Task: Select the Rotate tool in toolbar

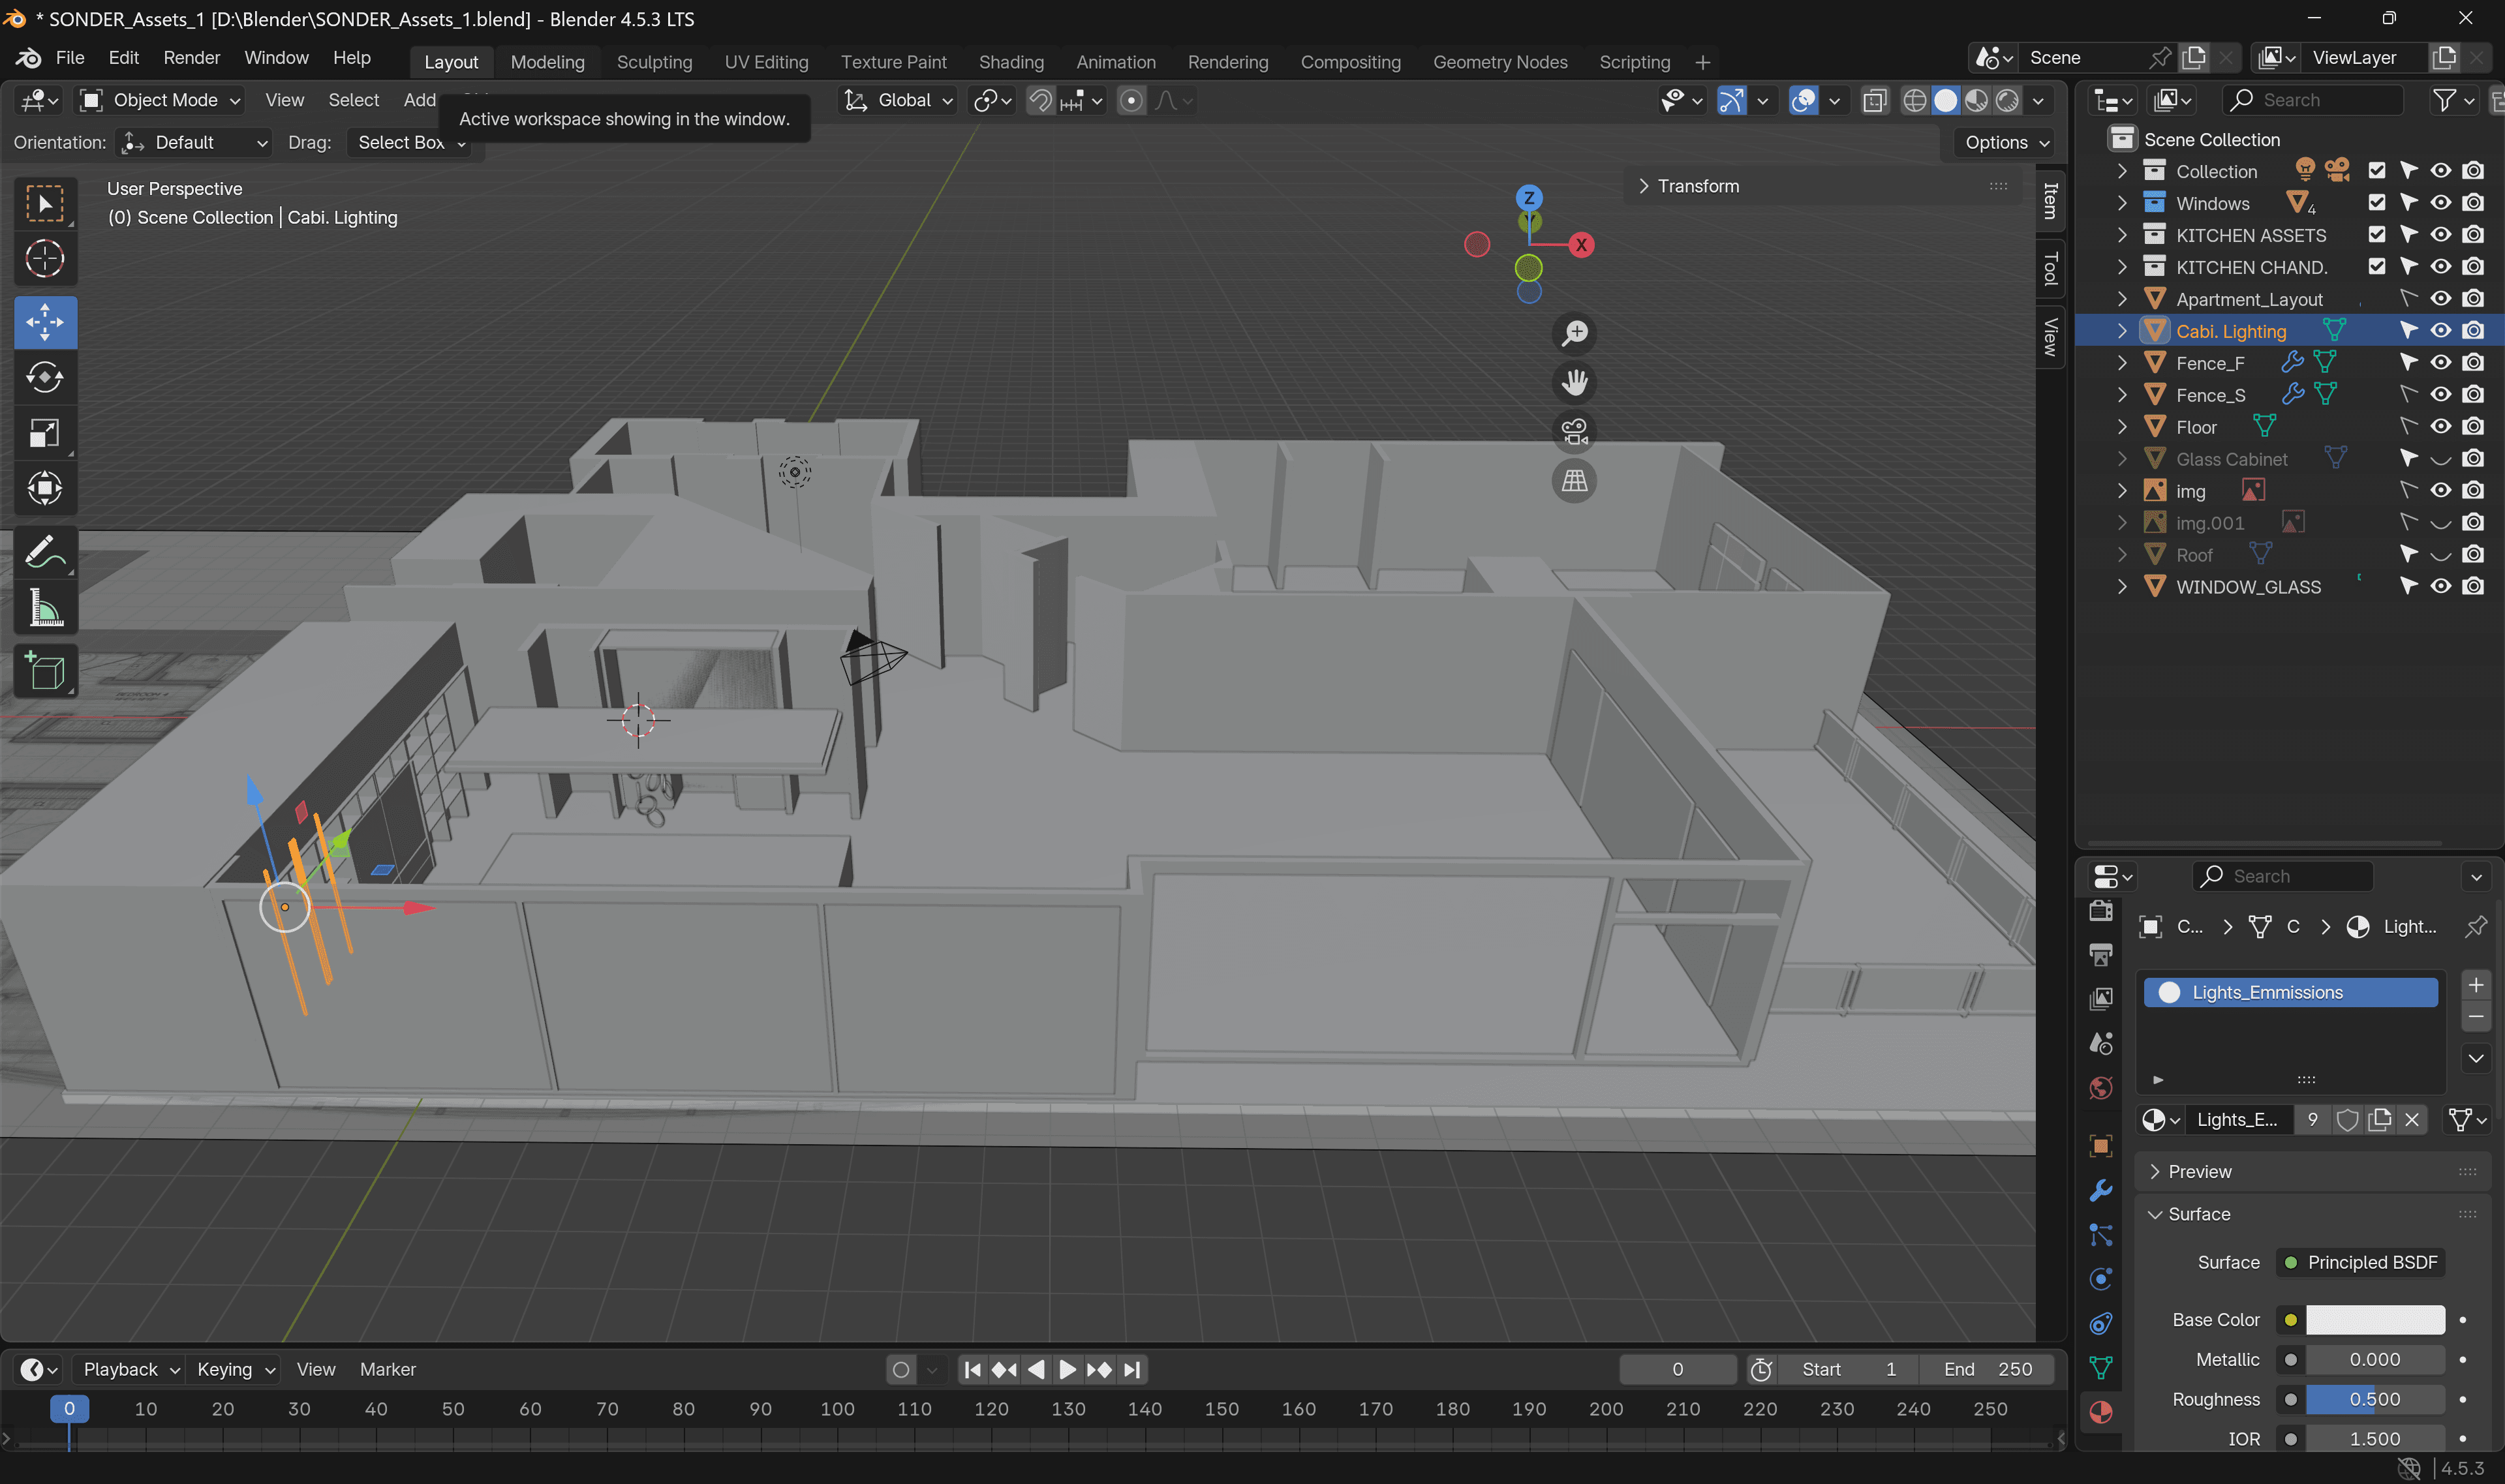Action: click(x=45, y=378)
